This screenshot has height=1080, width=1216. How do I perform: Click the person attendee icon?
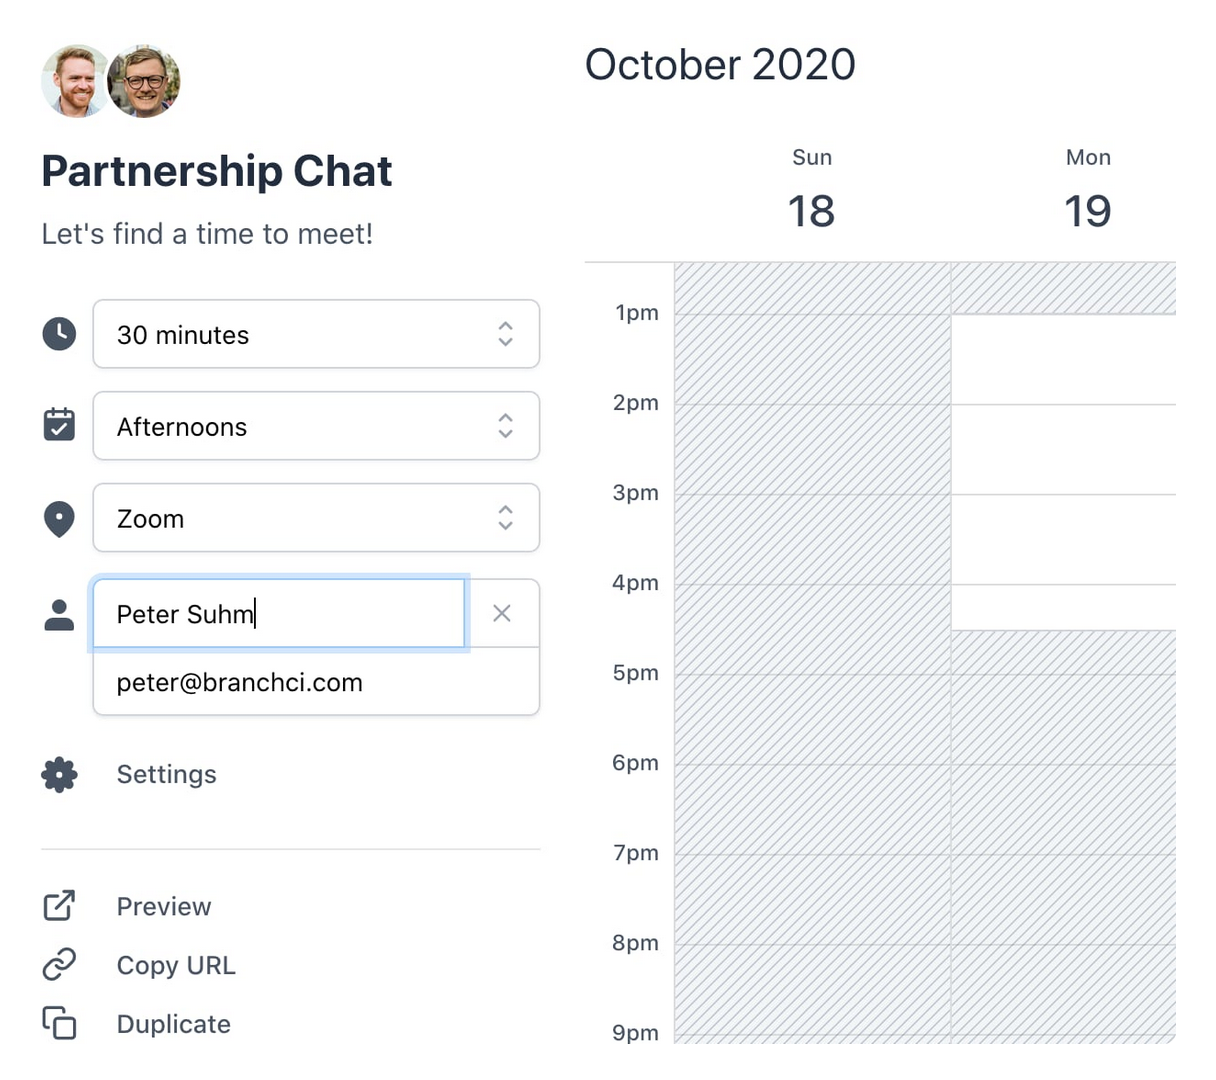point(59,615)
